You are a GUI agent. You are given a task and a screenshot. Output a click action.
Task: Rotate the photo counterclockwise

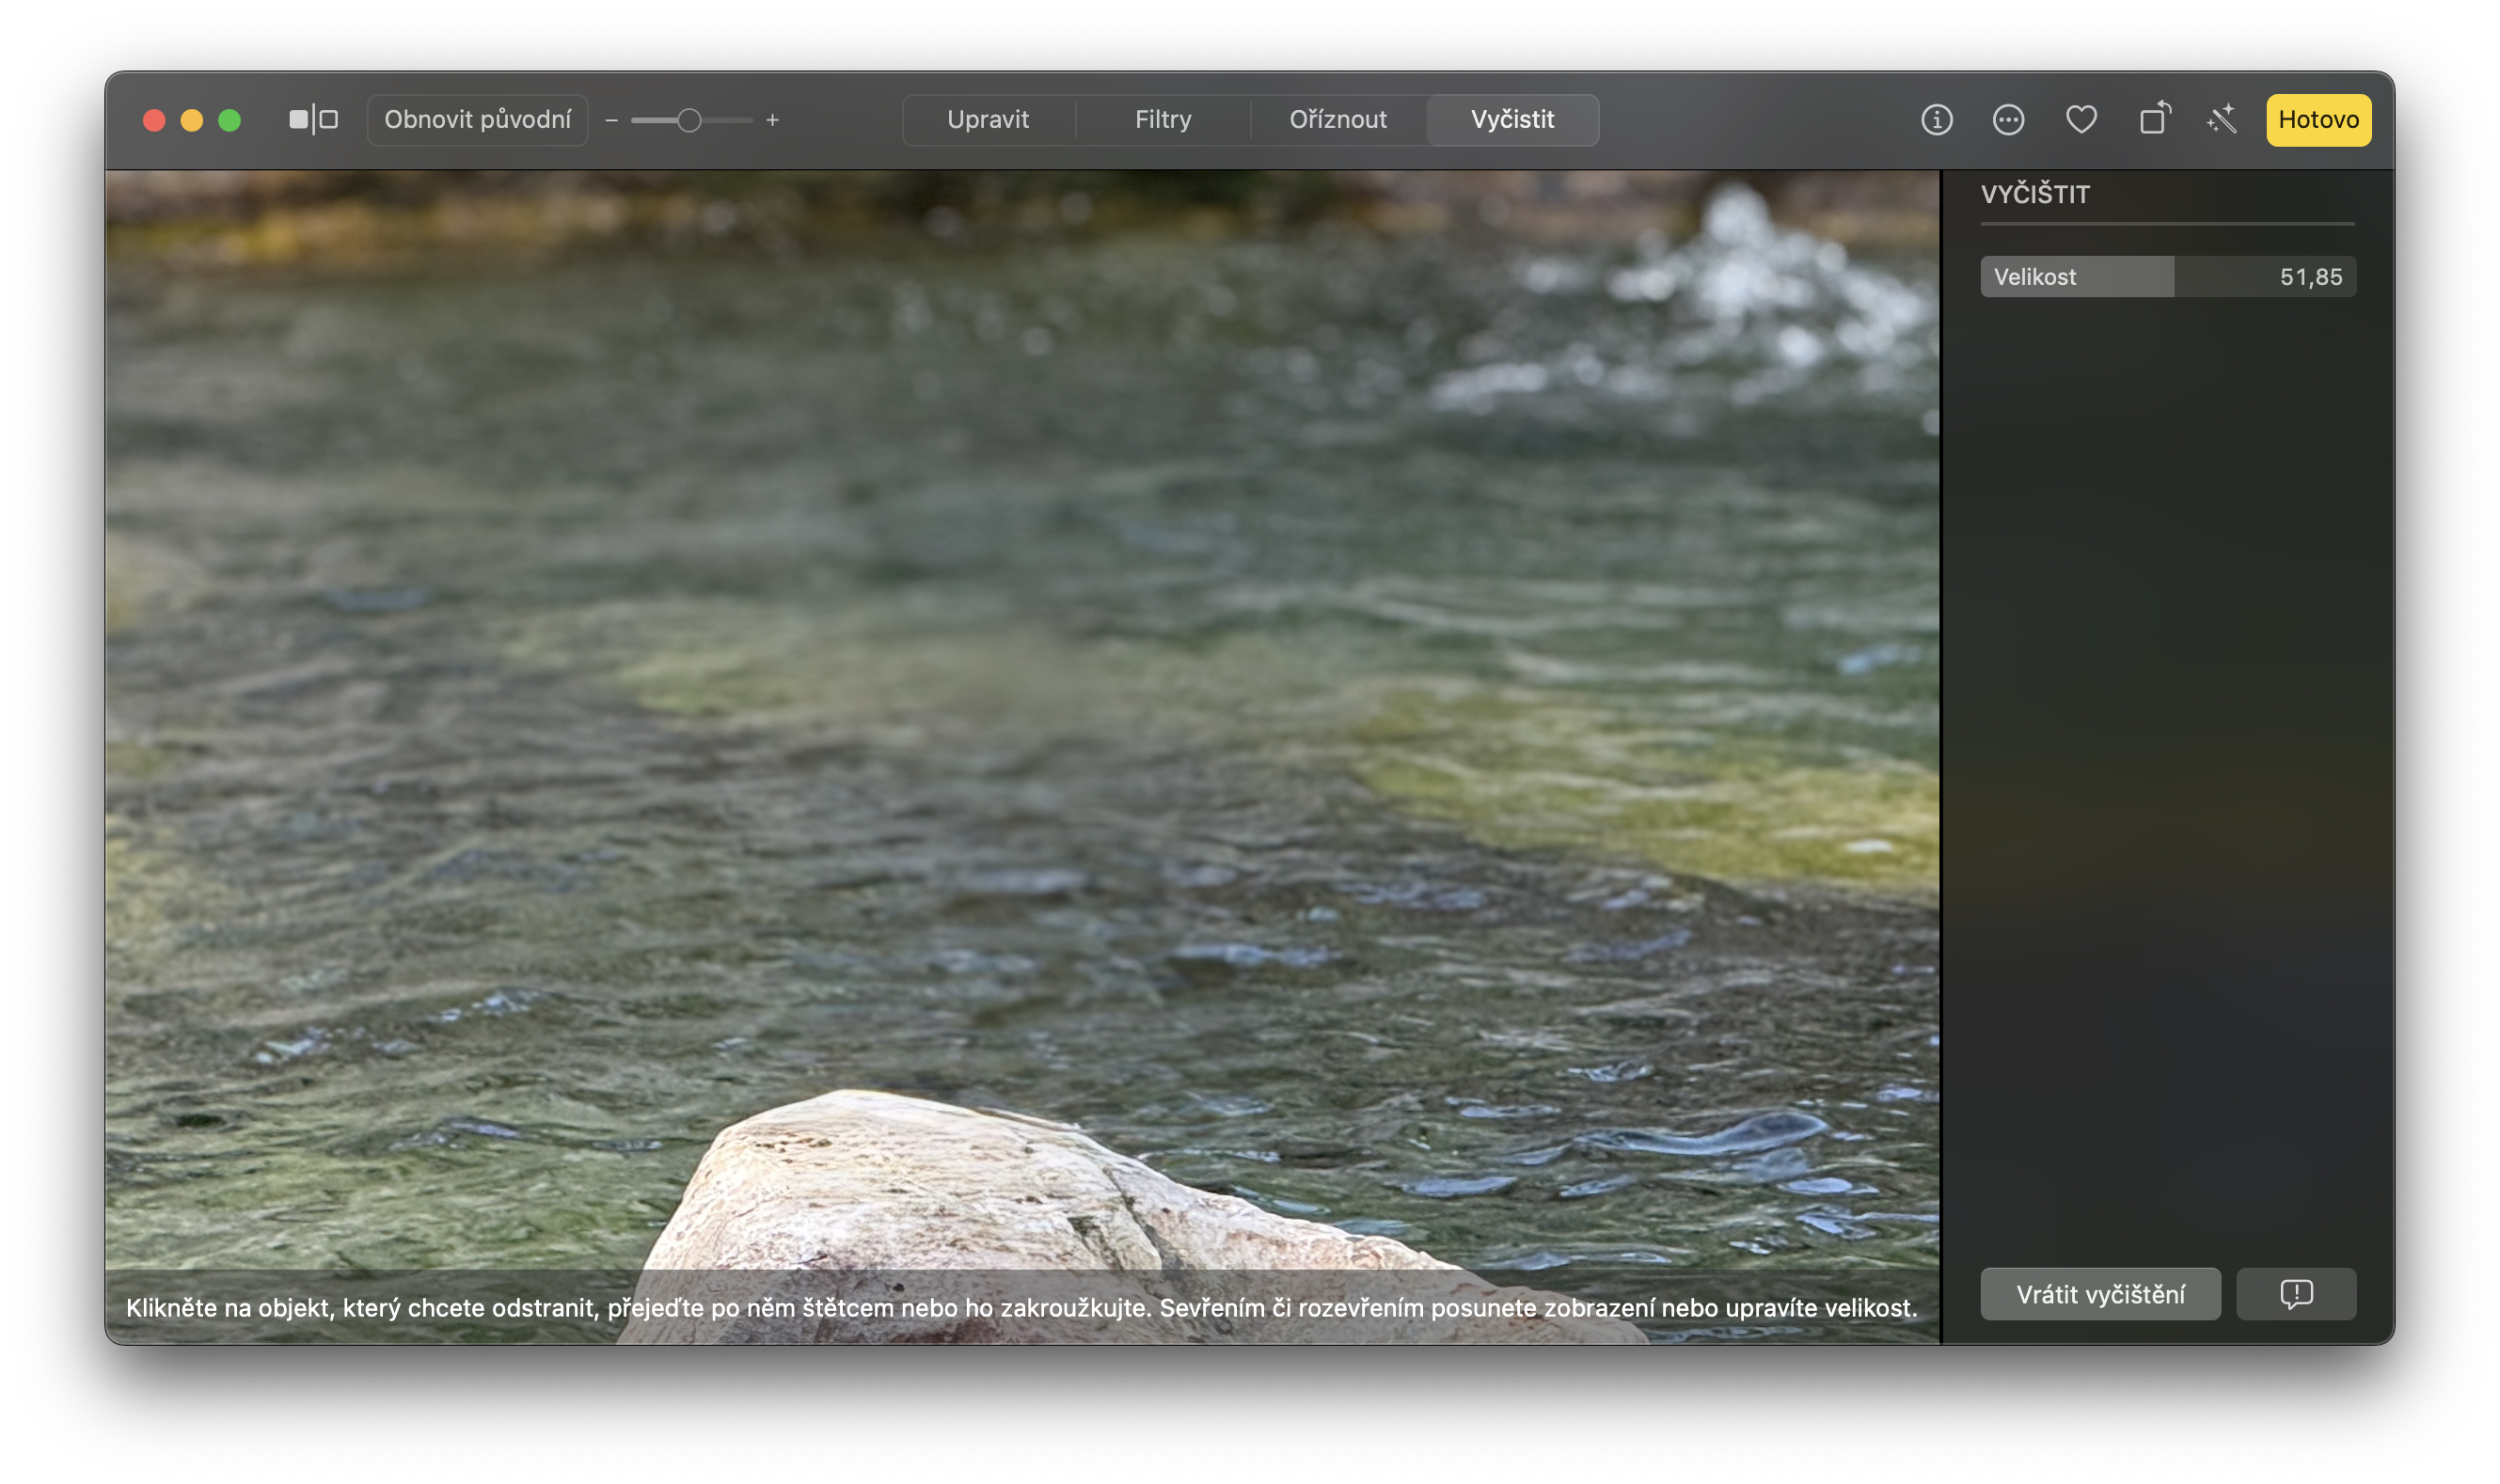[x=2154, y=119]
